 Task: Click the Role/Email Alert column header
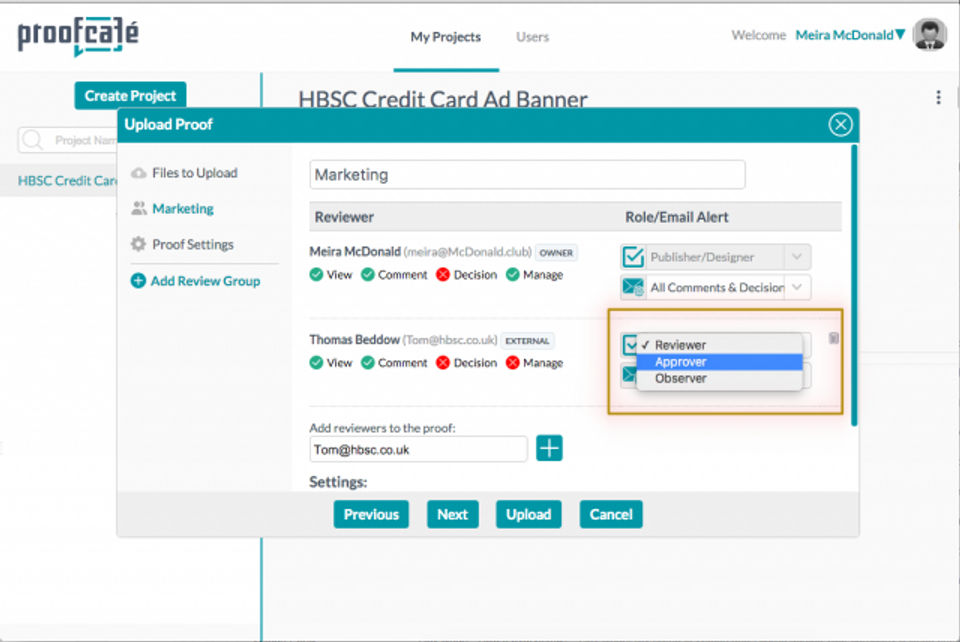pyautogui.click(x=677, y=217)
